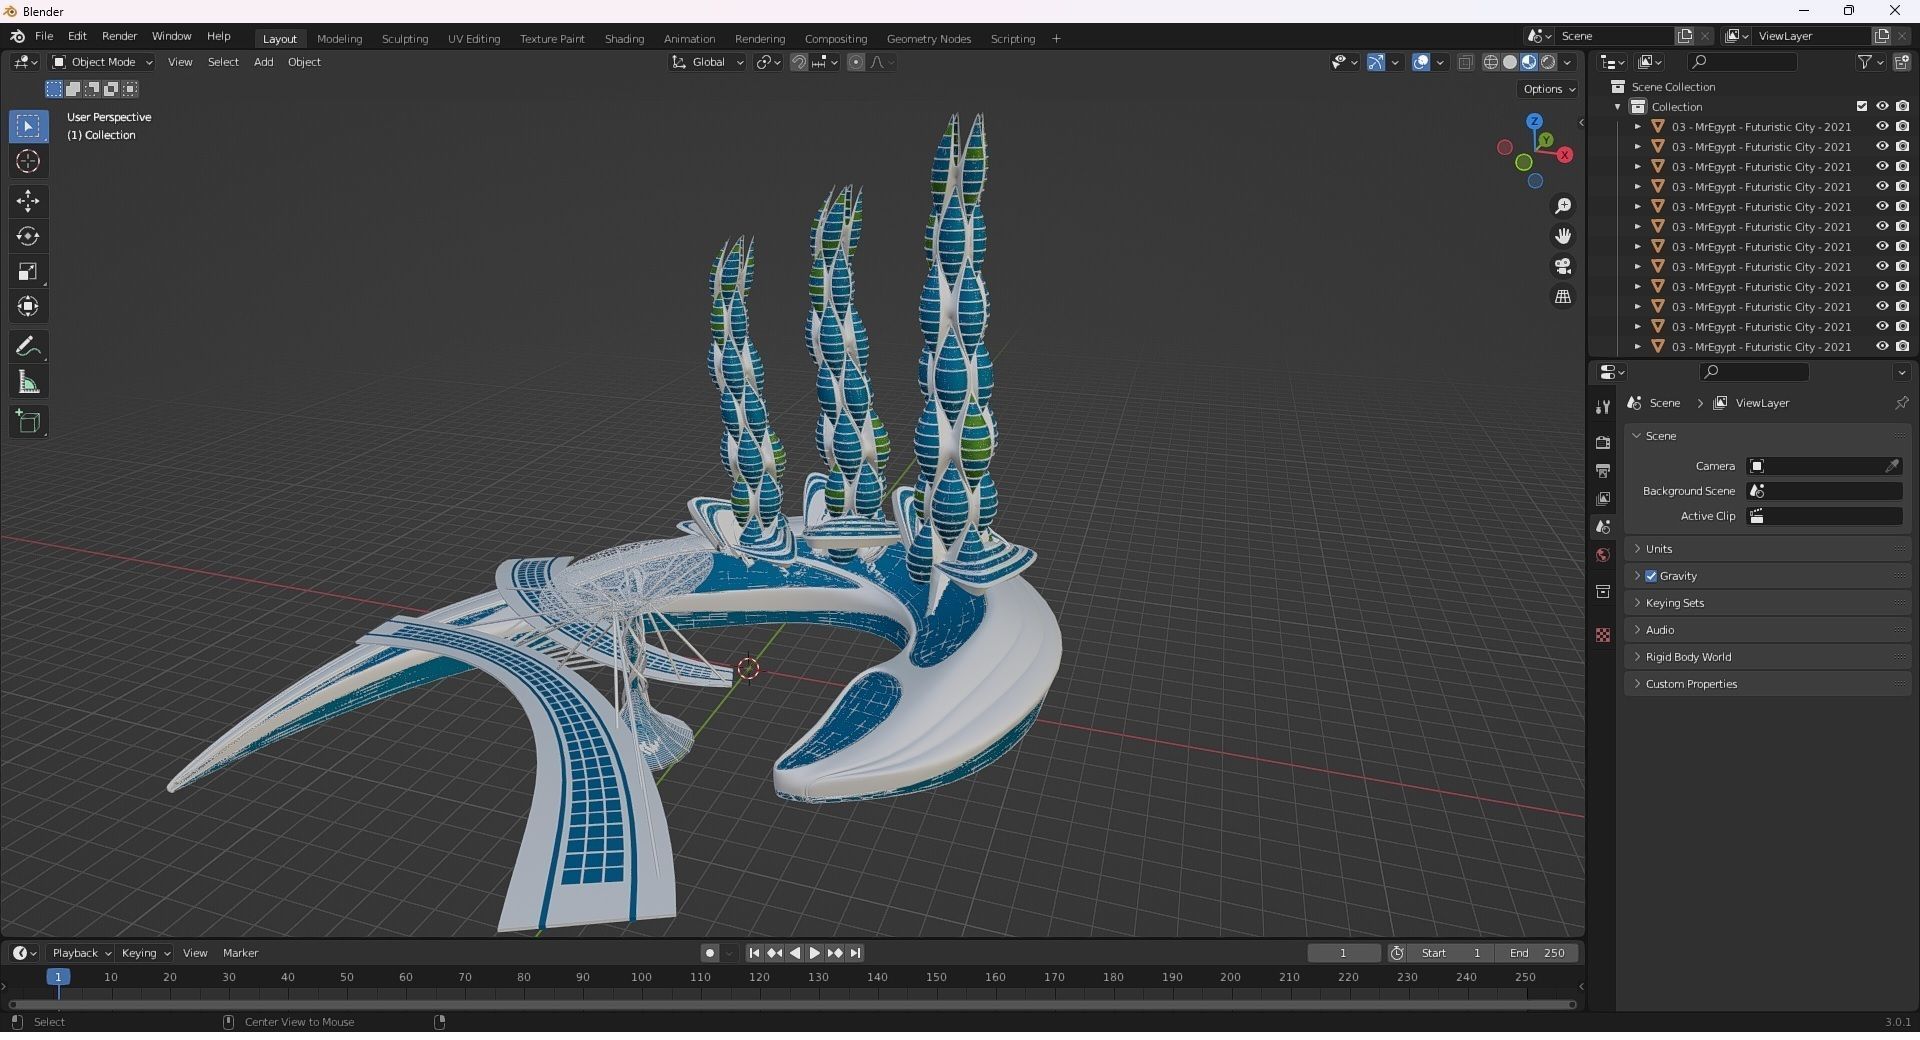Select the Scale tool

[28, 272]
